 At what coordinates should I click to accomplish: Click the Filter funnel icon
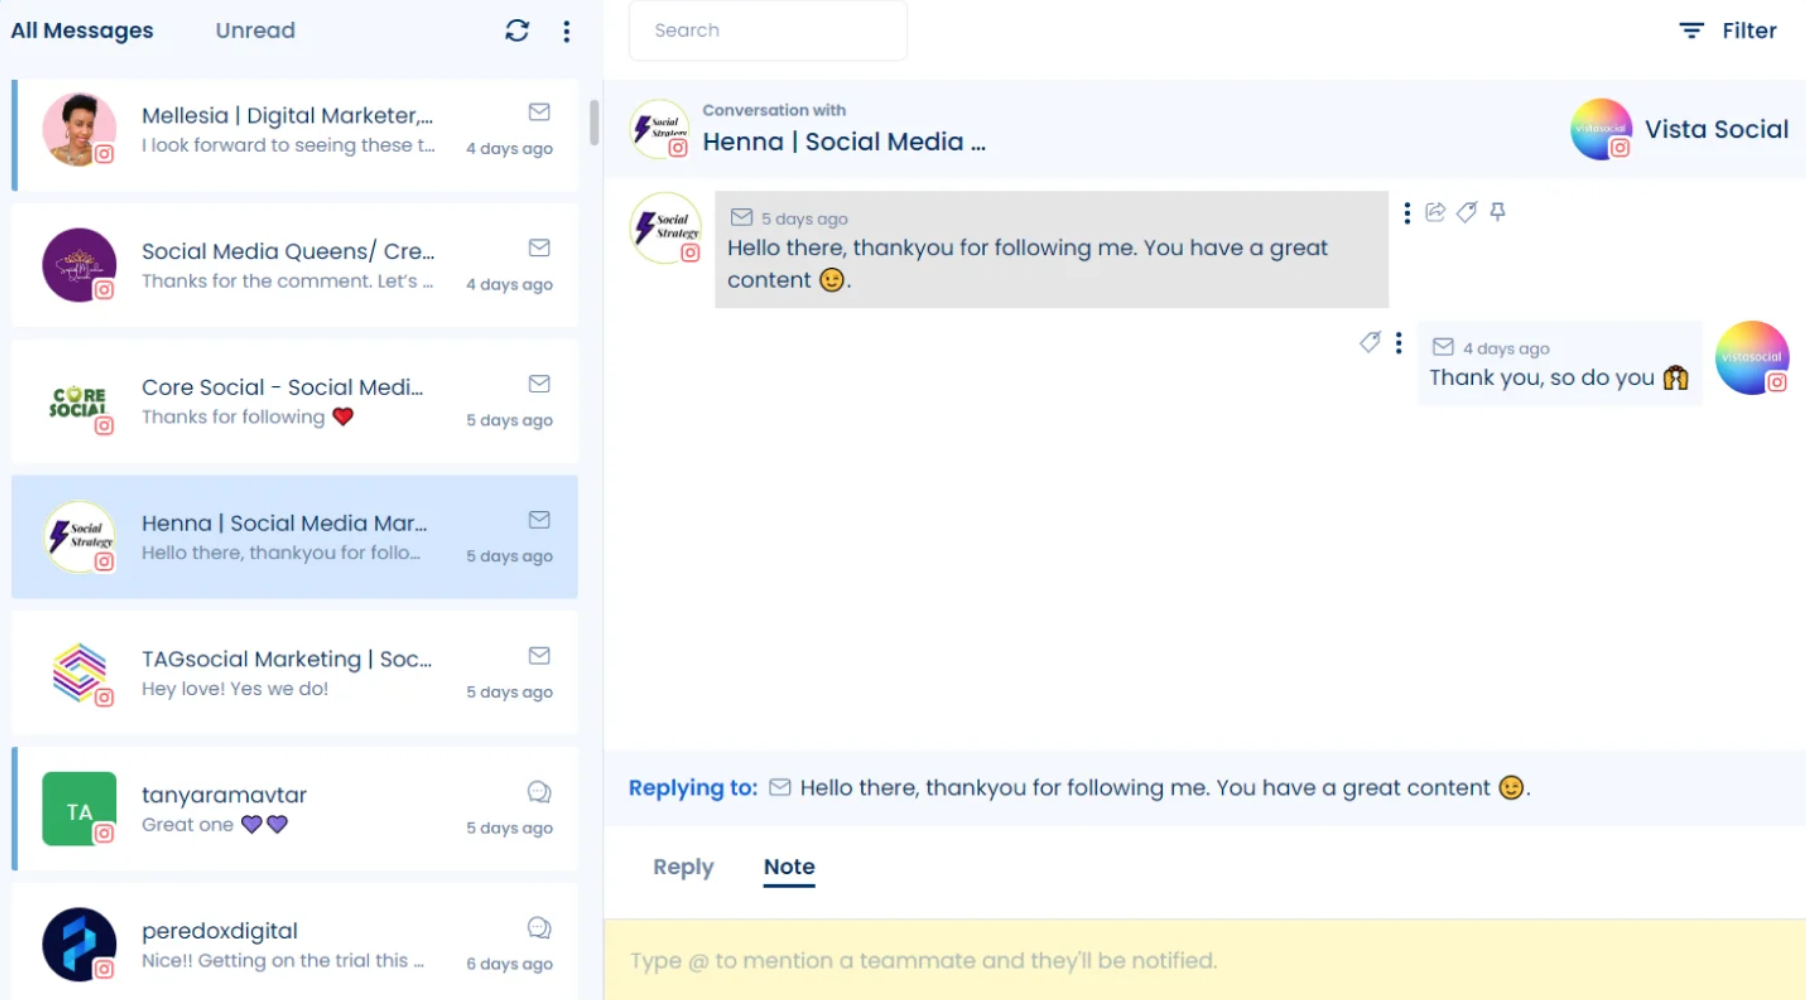[x=1690, y=30]
